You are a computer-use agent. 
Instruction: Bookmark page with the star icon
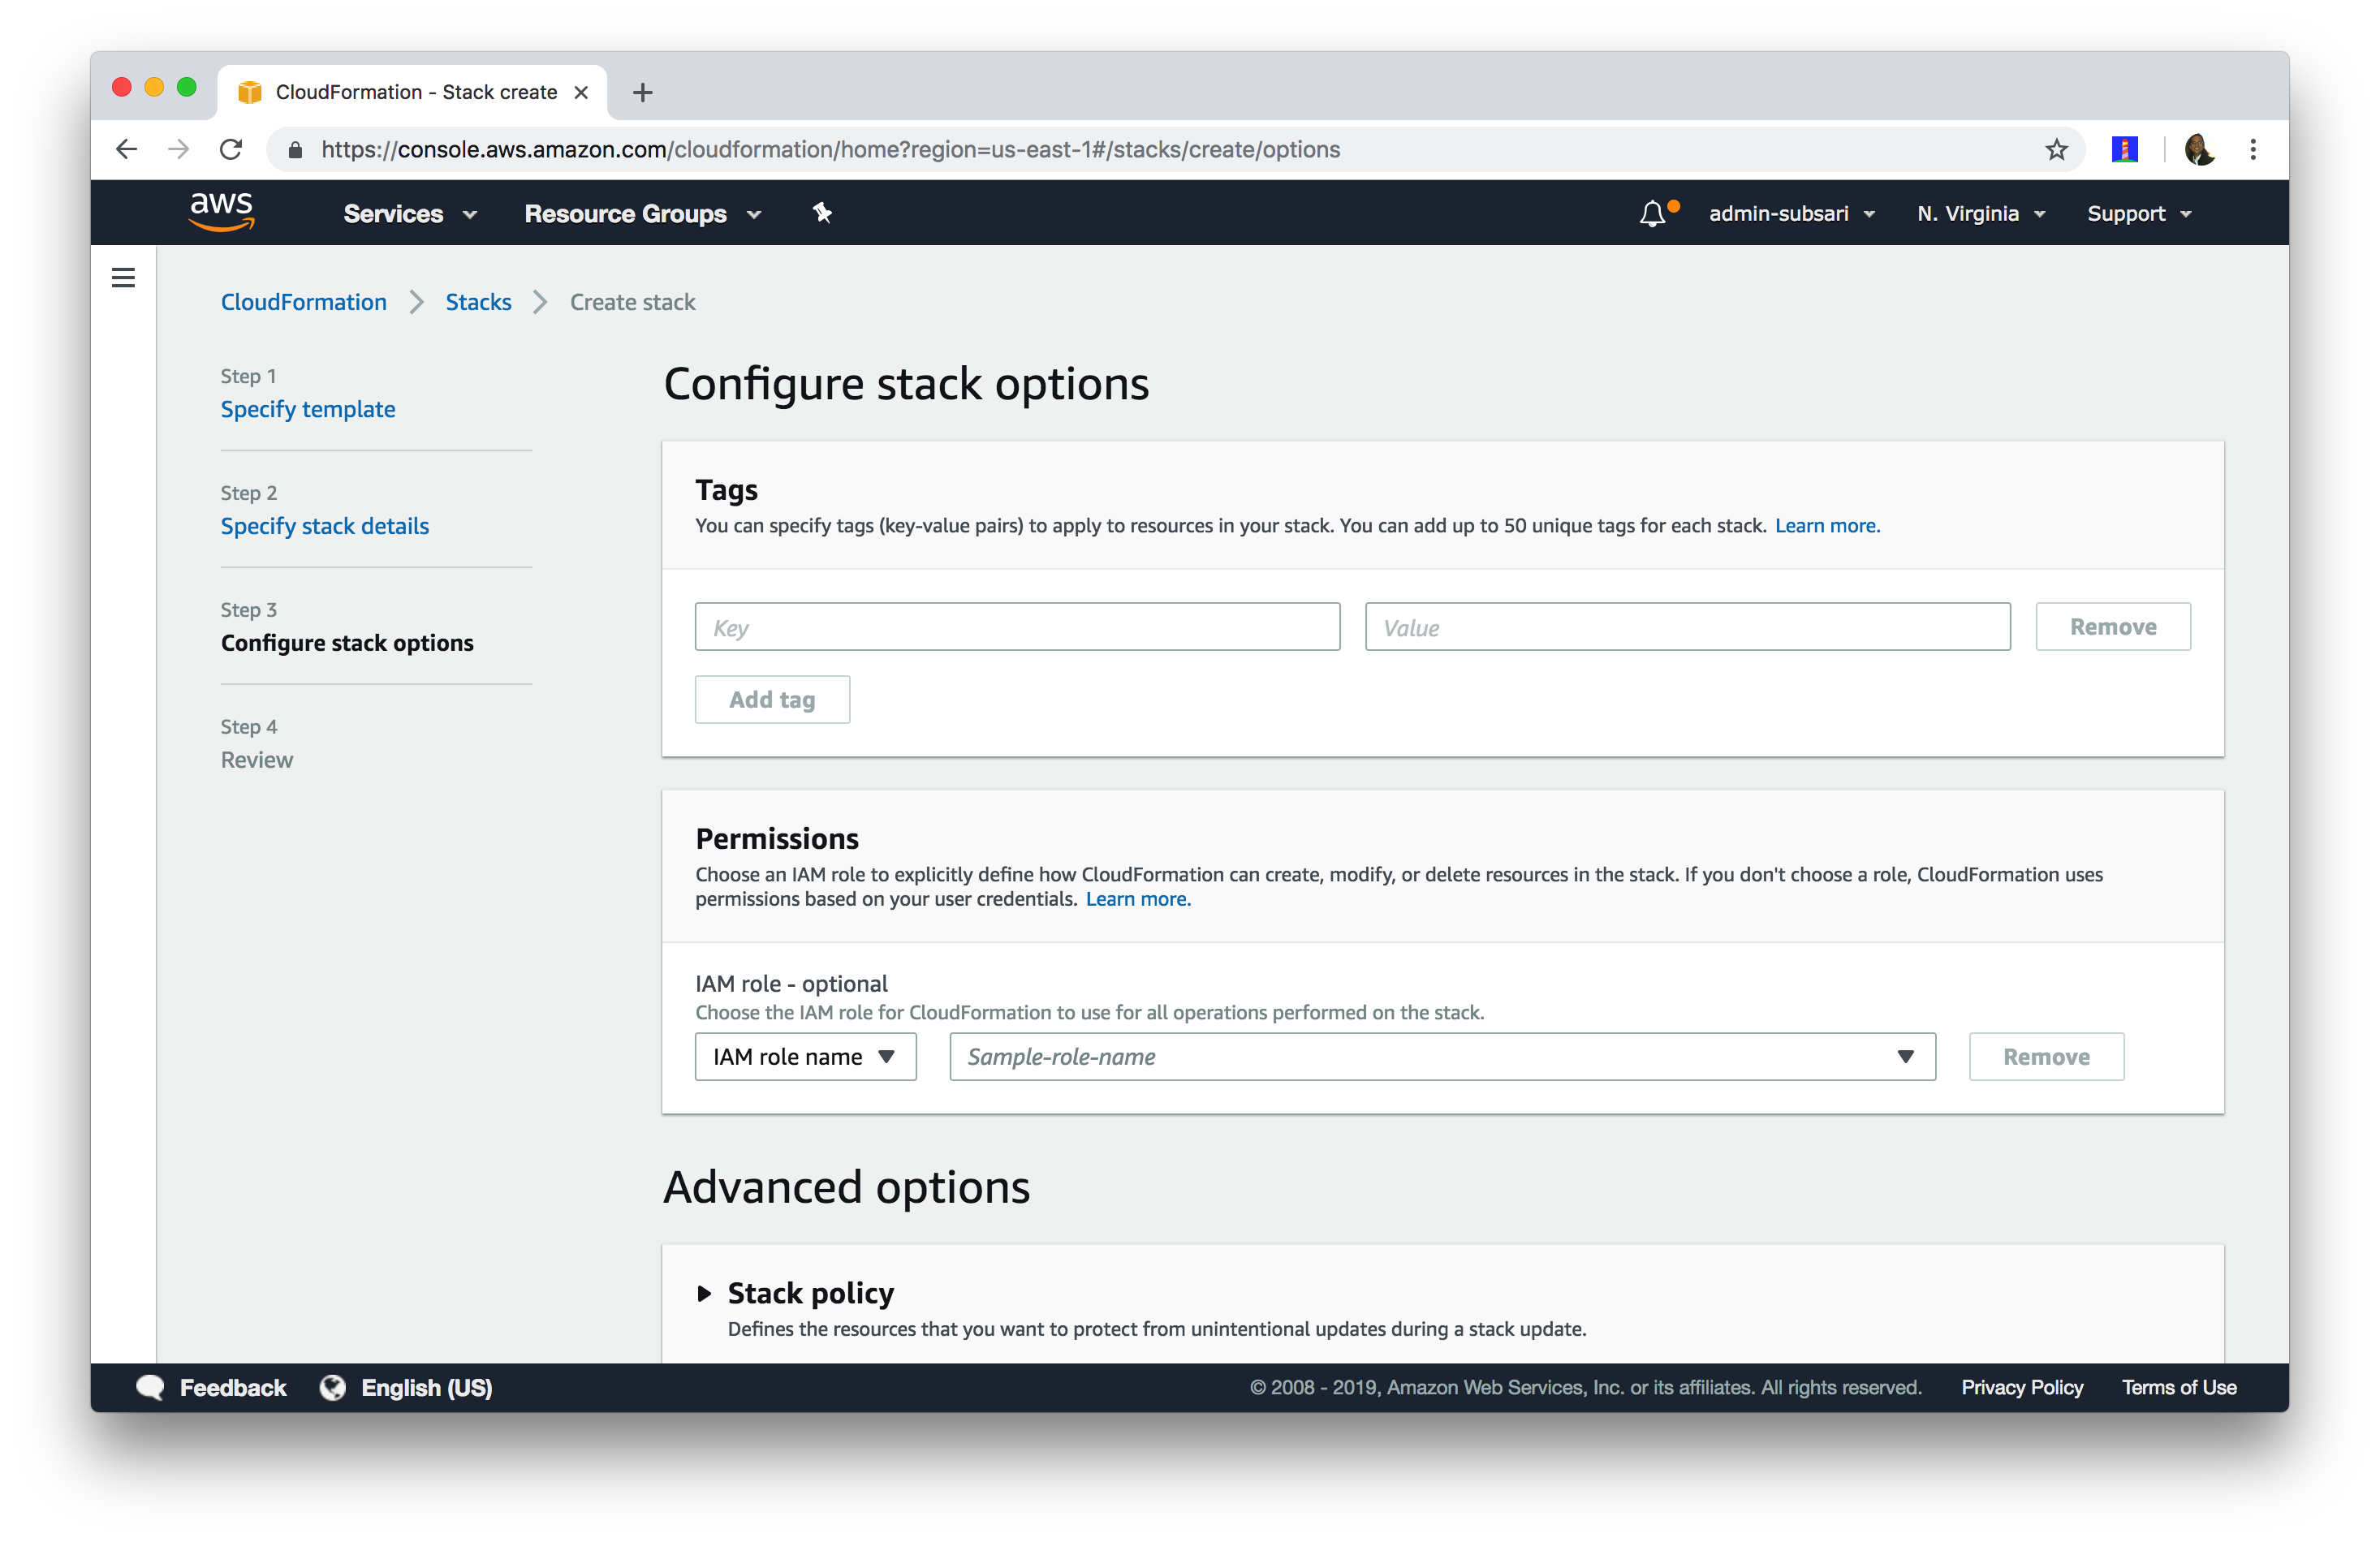tap(2056, 149)
